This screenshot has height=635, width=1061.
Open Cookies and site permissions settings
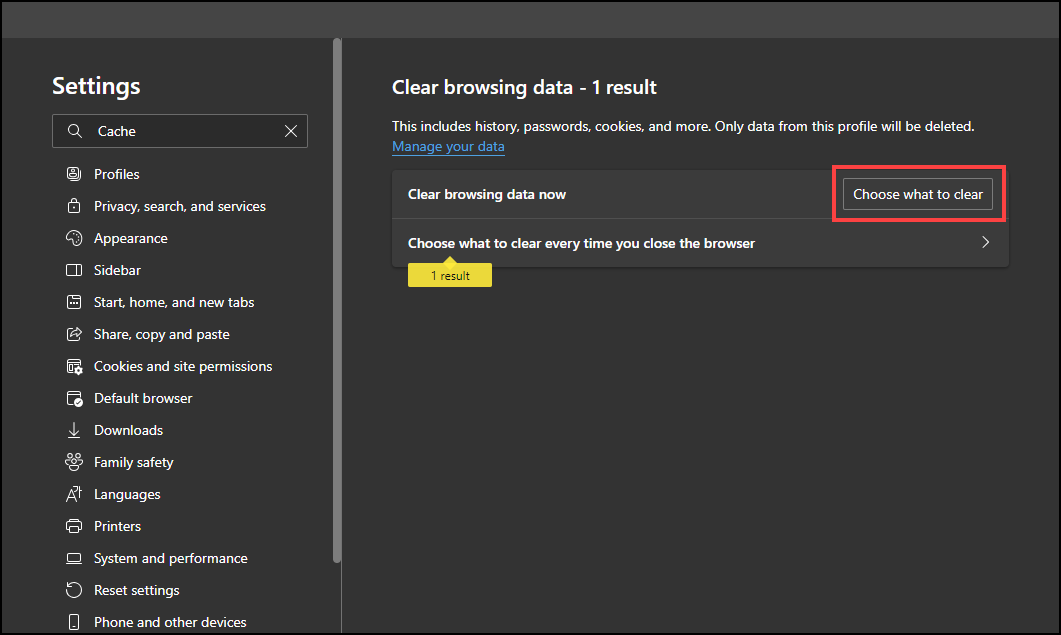tap(182, 366)
